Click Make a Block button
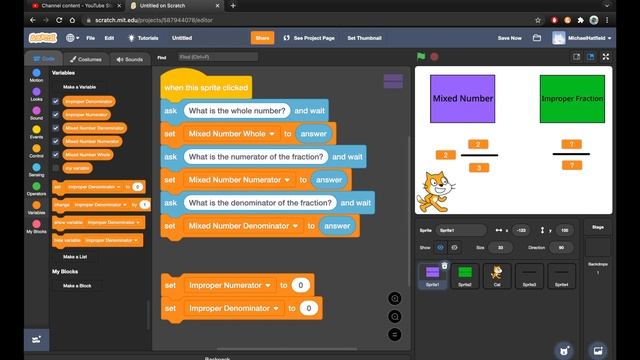The width and height of the screenshot is (640, 360). click(77, 286)
